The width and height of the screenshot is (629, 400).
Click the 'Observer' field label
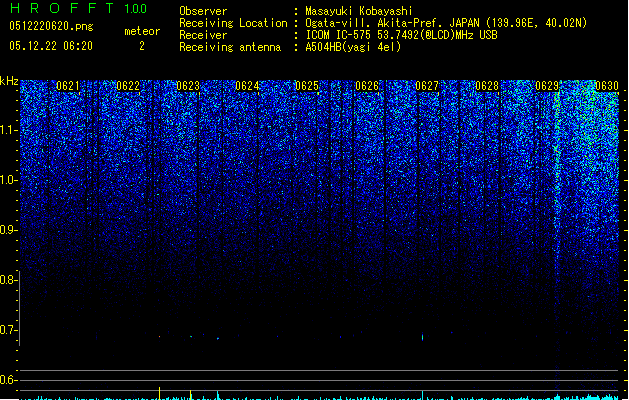pos(203,11)
